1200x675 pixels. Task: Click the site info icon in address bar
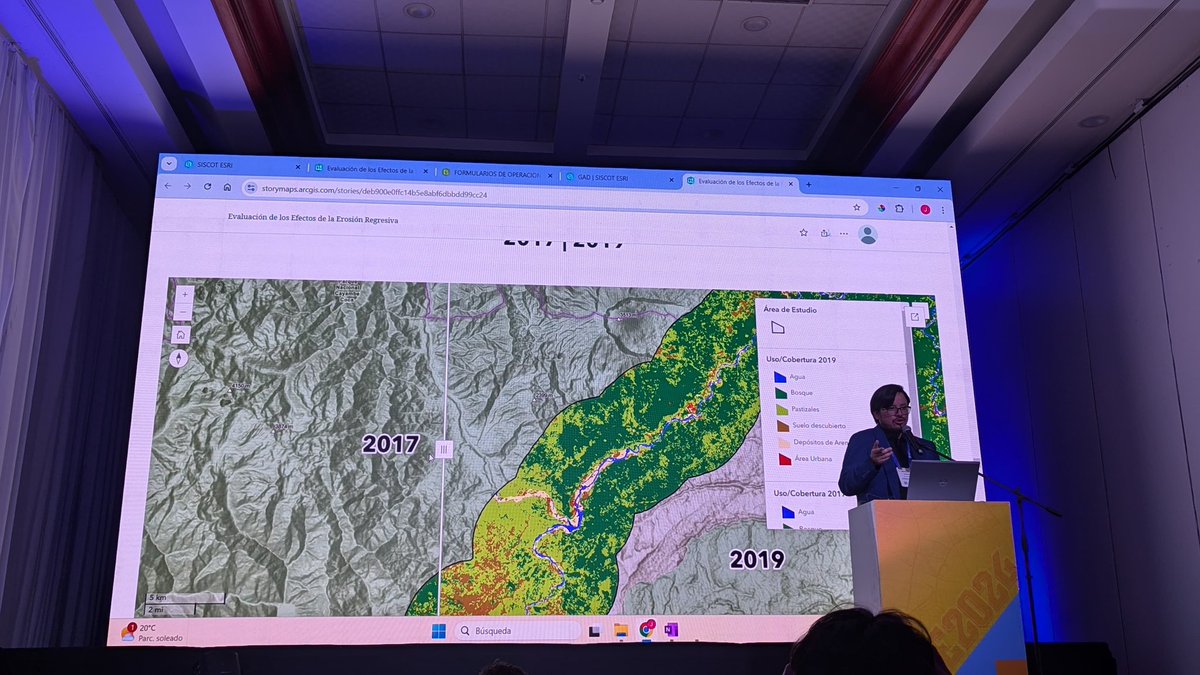pos(251,187)
